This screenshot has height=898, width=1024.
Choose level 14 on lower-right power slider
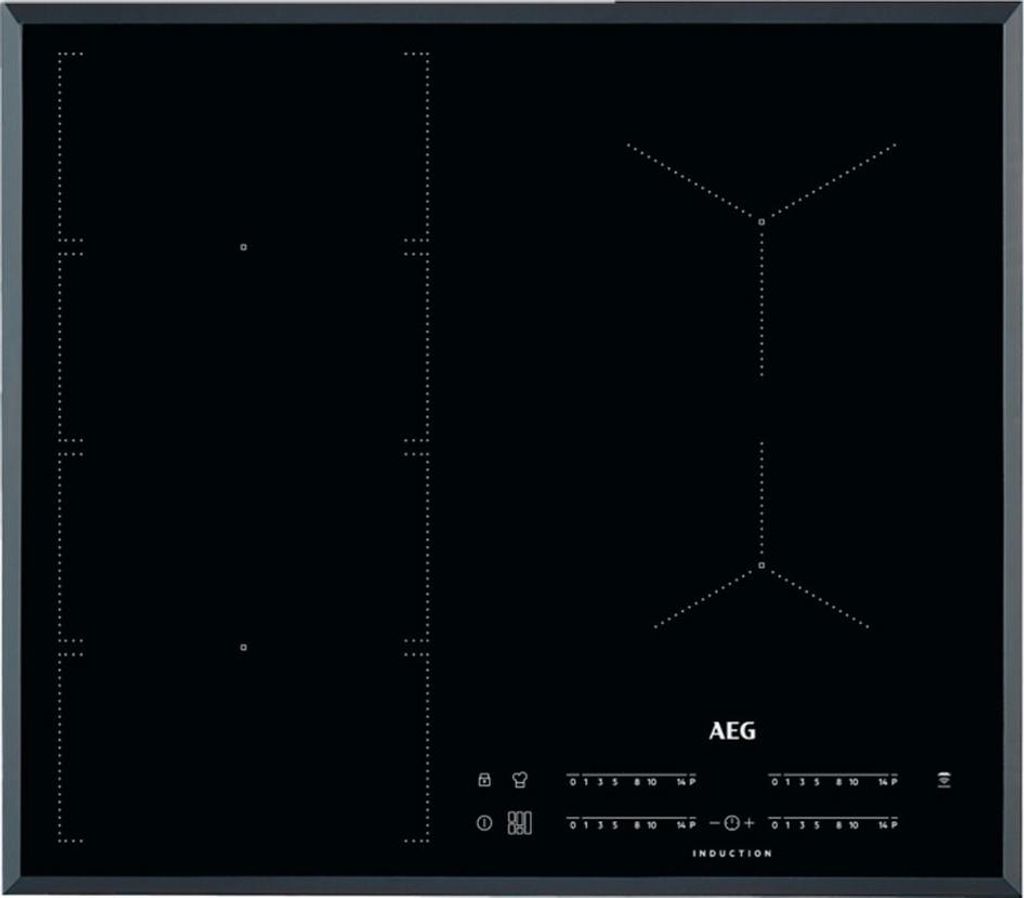pos(883,825)
